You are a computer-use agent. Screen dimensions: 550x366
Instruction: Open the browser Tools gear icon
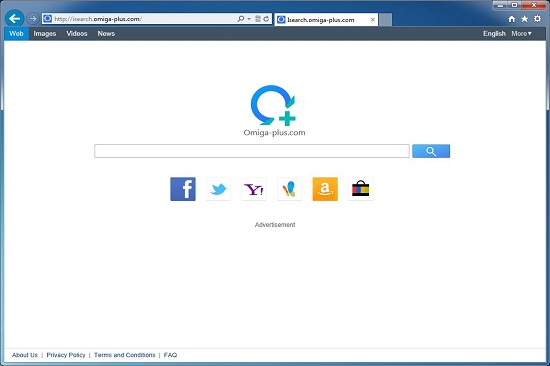click(537, 19)
